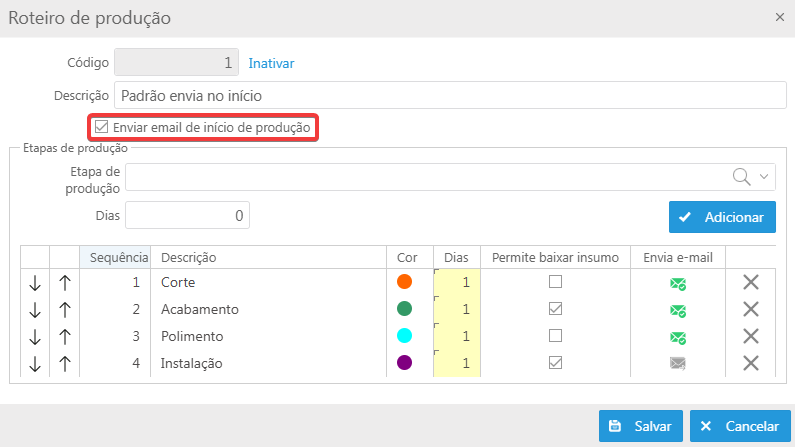Image resolution: width=795 pixels, height=447 pixels.
Task: Move Polimento row down with arrow
Action: 34,337
